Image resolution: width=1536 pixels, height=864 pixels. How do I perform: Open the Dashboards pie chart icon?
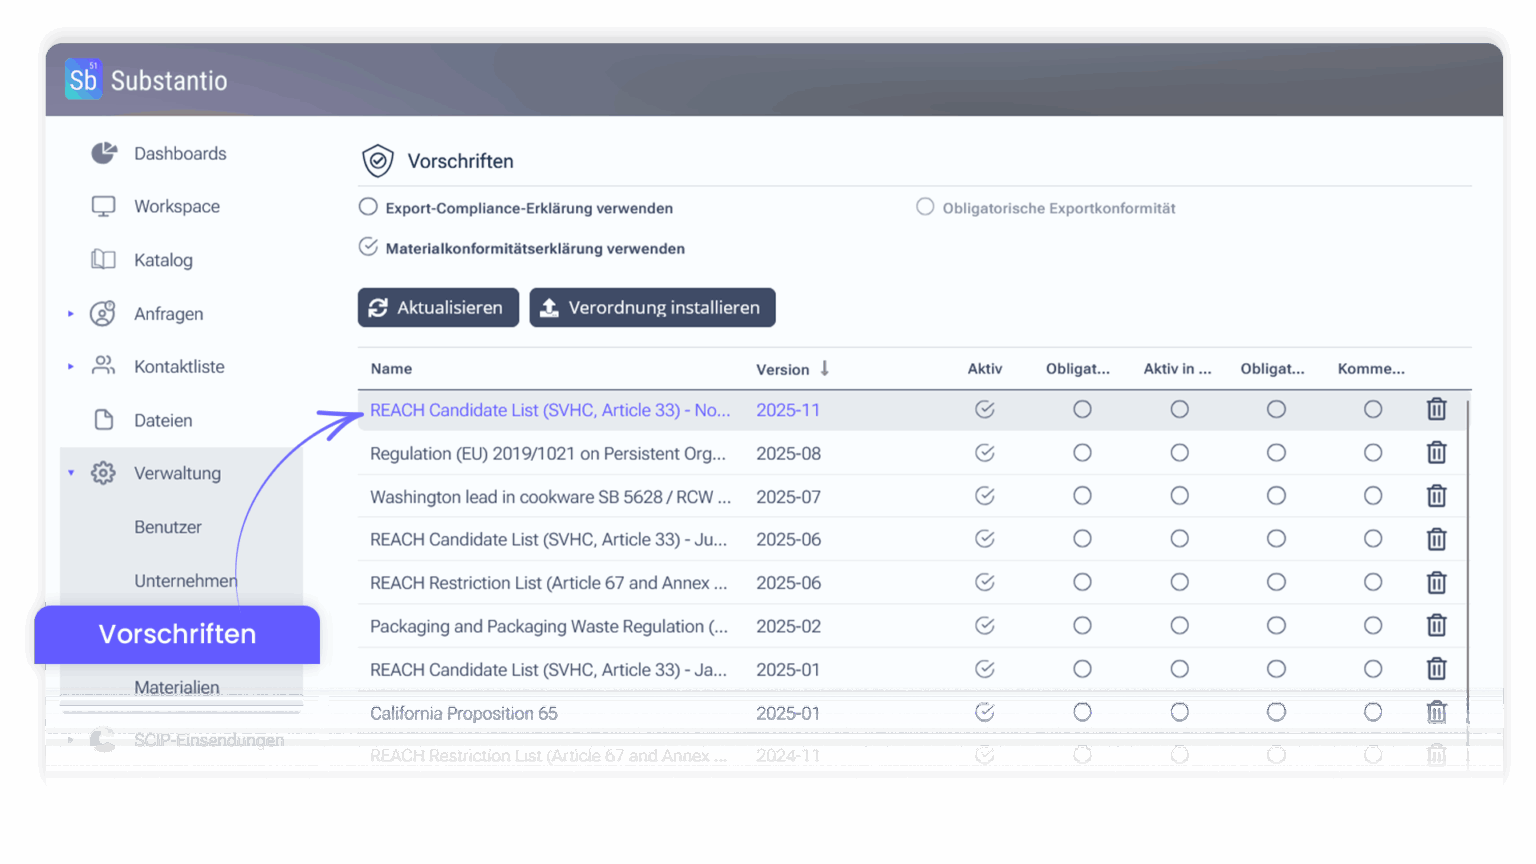pyautogui.click(x=103, y=152)
